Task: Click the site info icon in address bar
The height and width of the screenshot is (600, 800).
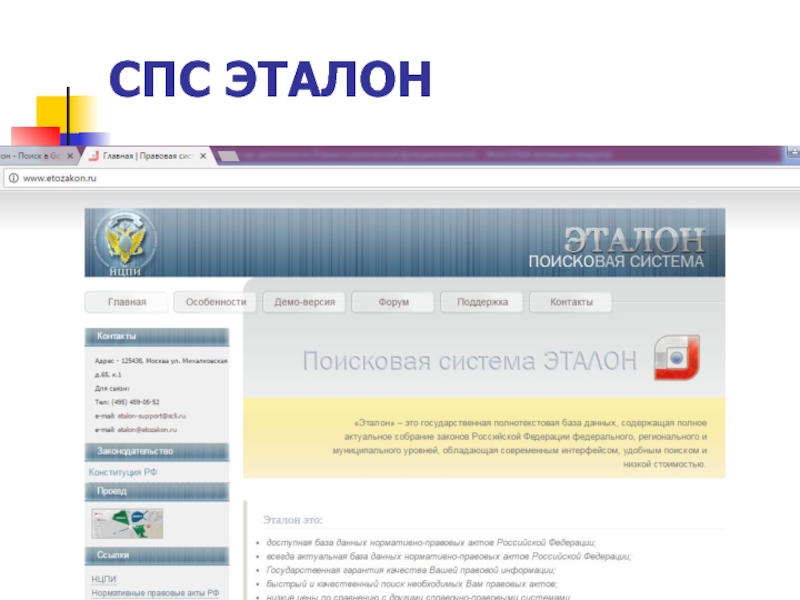Action: (14, 178)
